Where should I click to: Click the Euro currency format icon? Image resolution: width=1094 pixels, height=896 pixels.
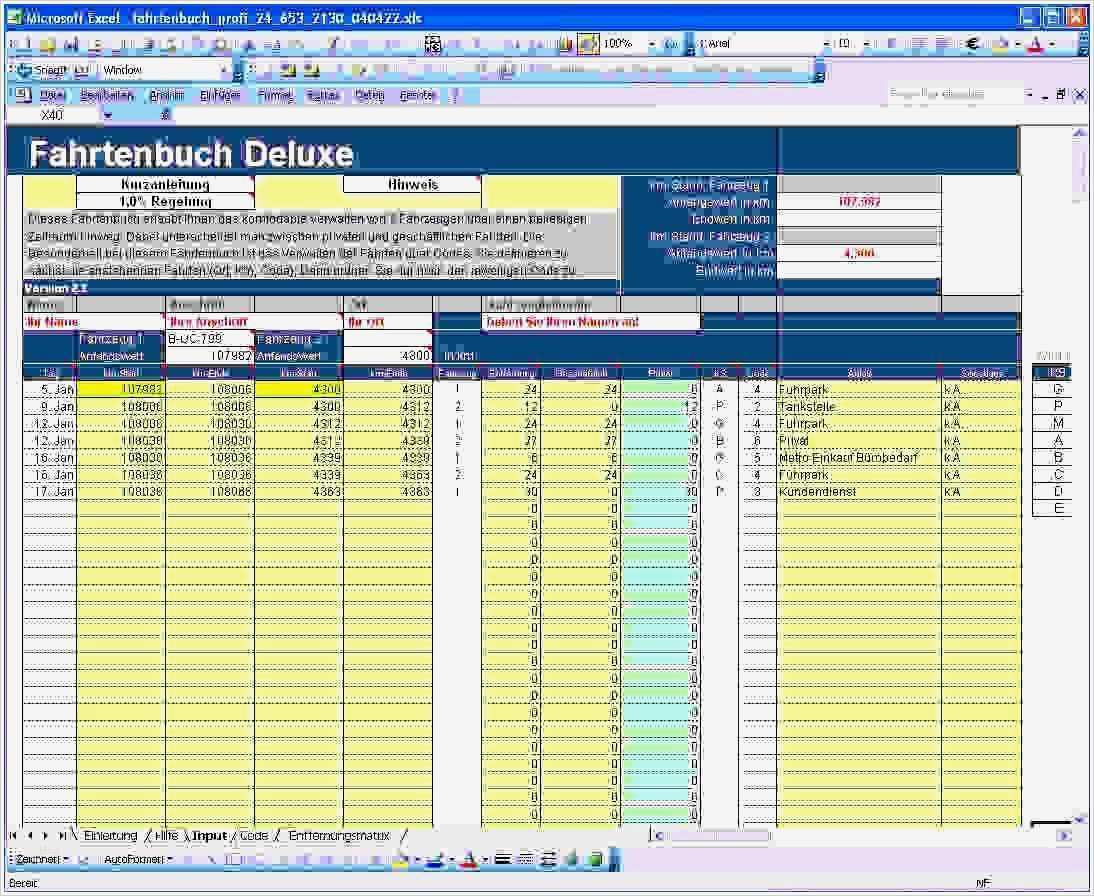(x=972, y=44)
